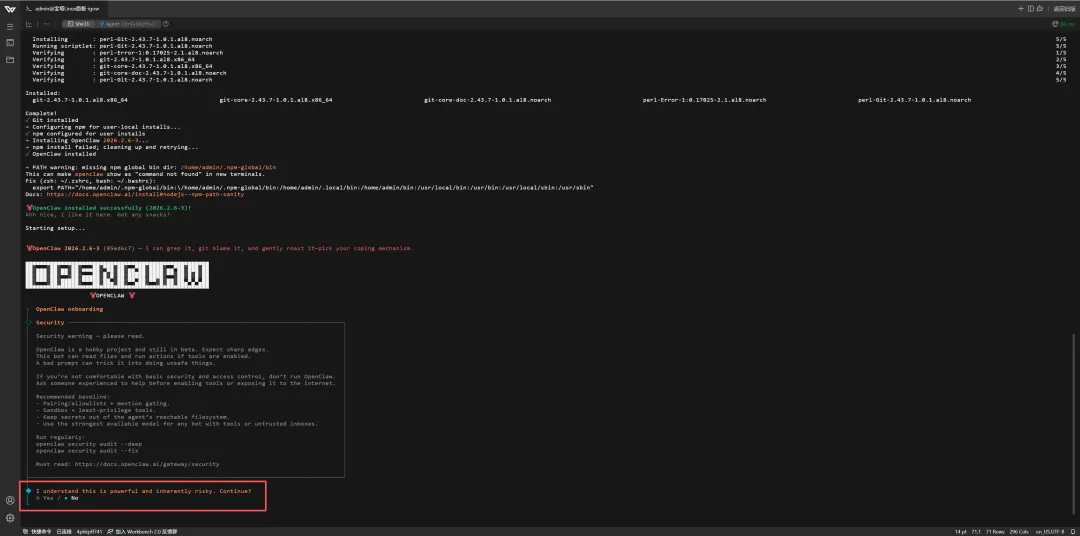
Task: Open the npm-path-sanity docs link
Action: click(145, 194)
